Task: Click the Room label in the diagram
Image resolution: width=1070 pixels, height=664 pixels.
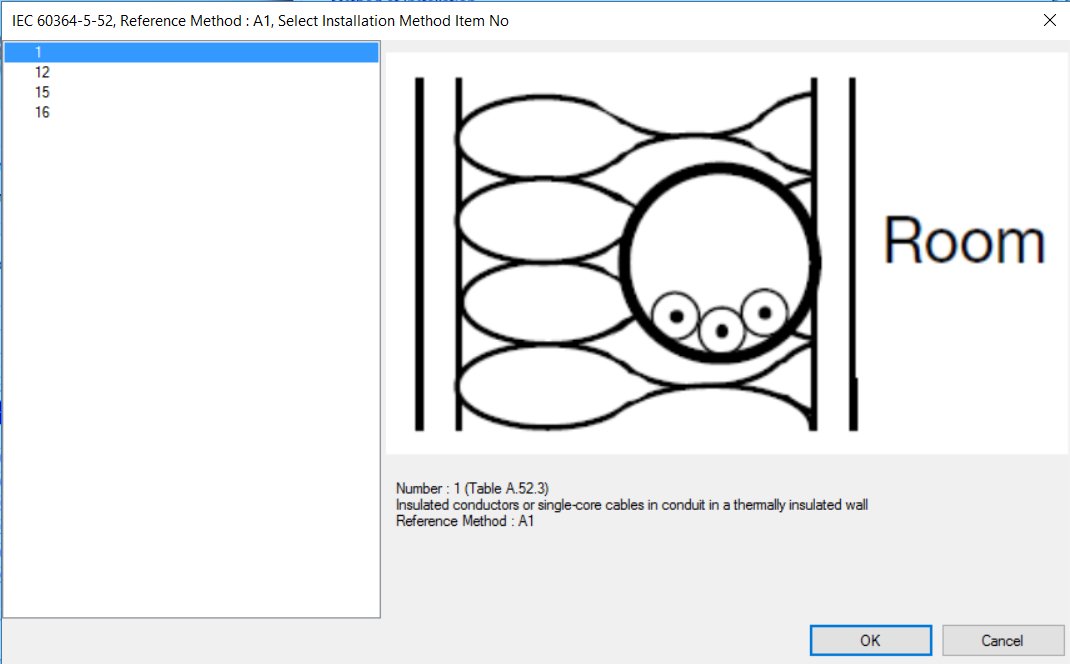Action: pyautogui.click(x=965, y=238)
